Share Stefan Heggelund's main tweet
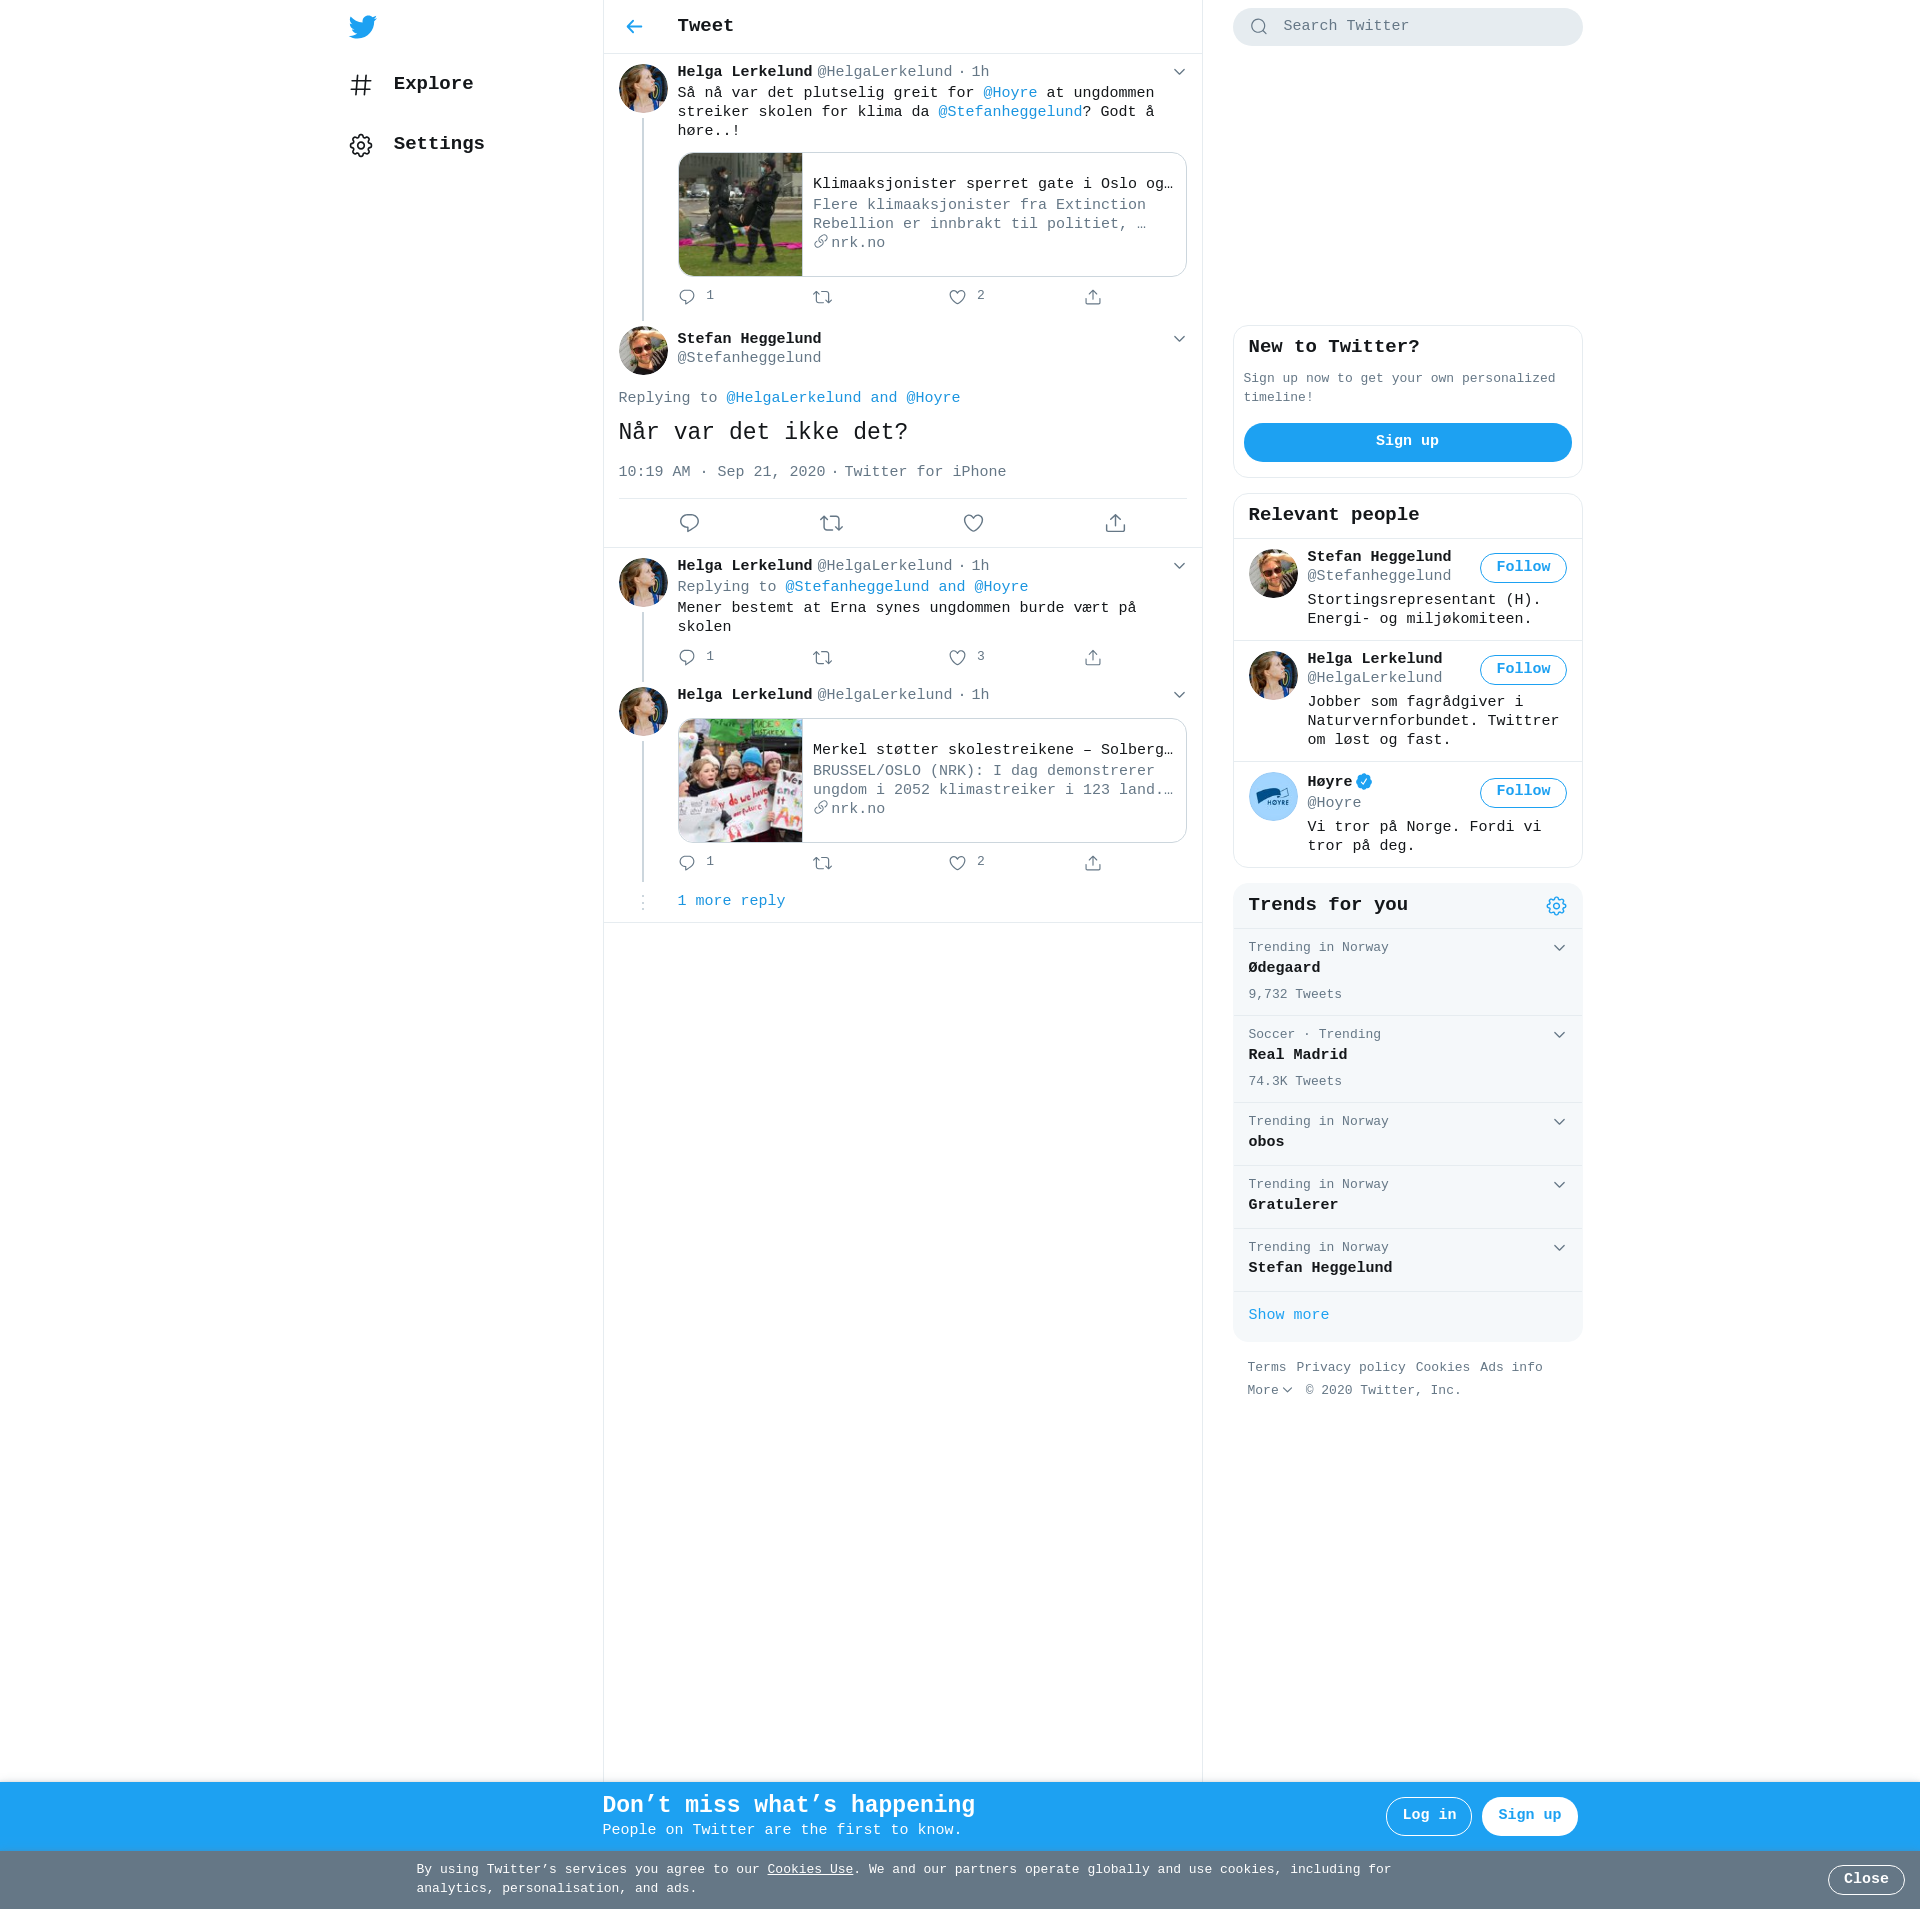This screenshot has height=1909, width=1920. 1115,523
